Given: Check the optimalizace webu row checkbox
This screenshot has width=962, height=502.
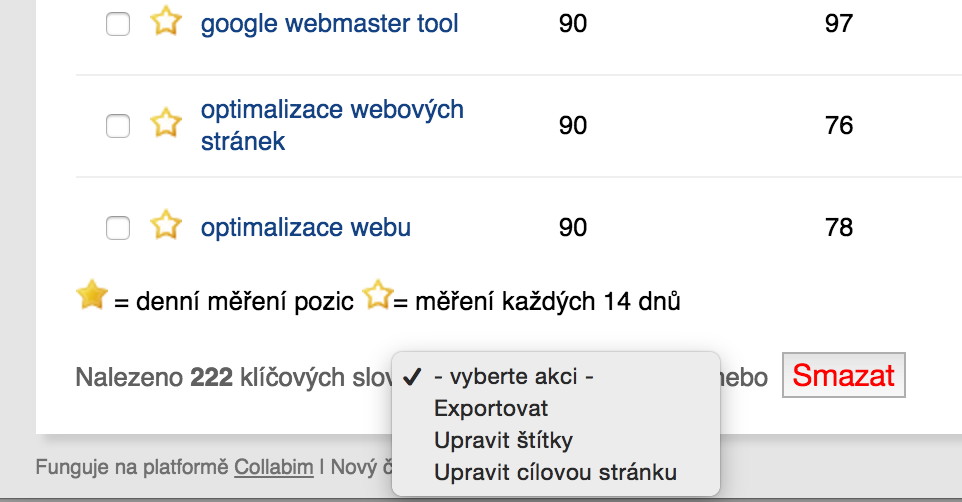Looking at the screenshot, I should coord(118,228).
